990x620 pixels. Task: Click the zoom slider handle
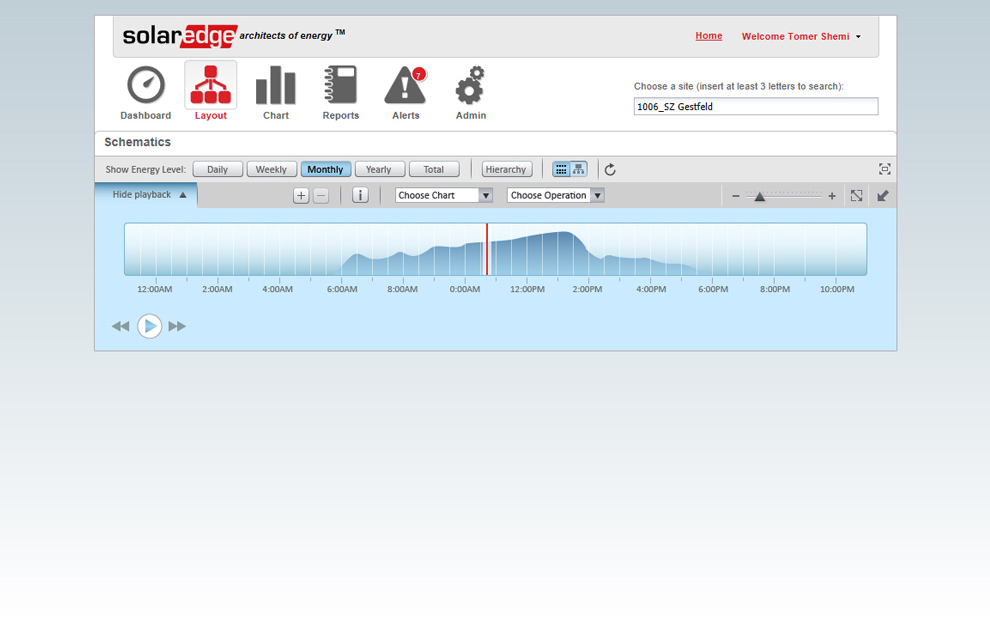coord(760,197)
